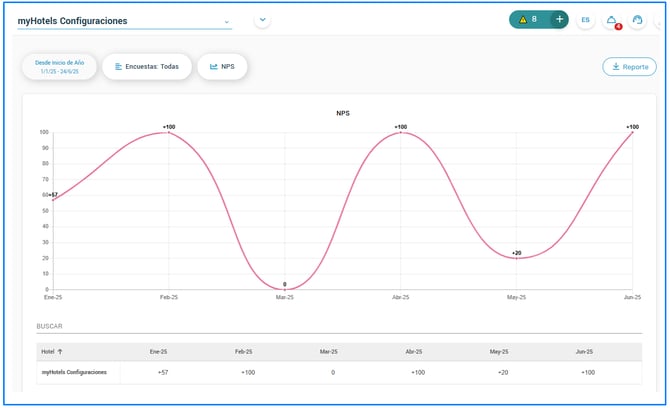Click the NPS metric chart icon

click(214, 67)
